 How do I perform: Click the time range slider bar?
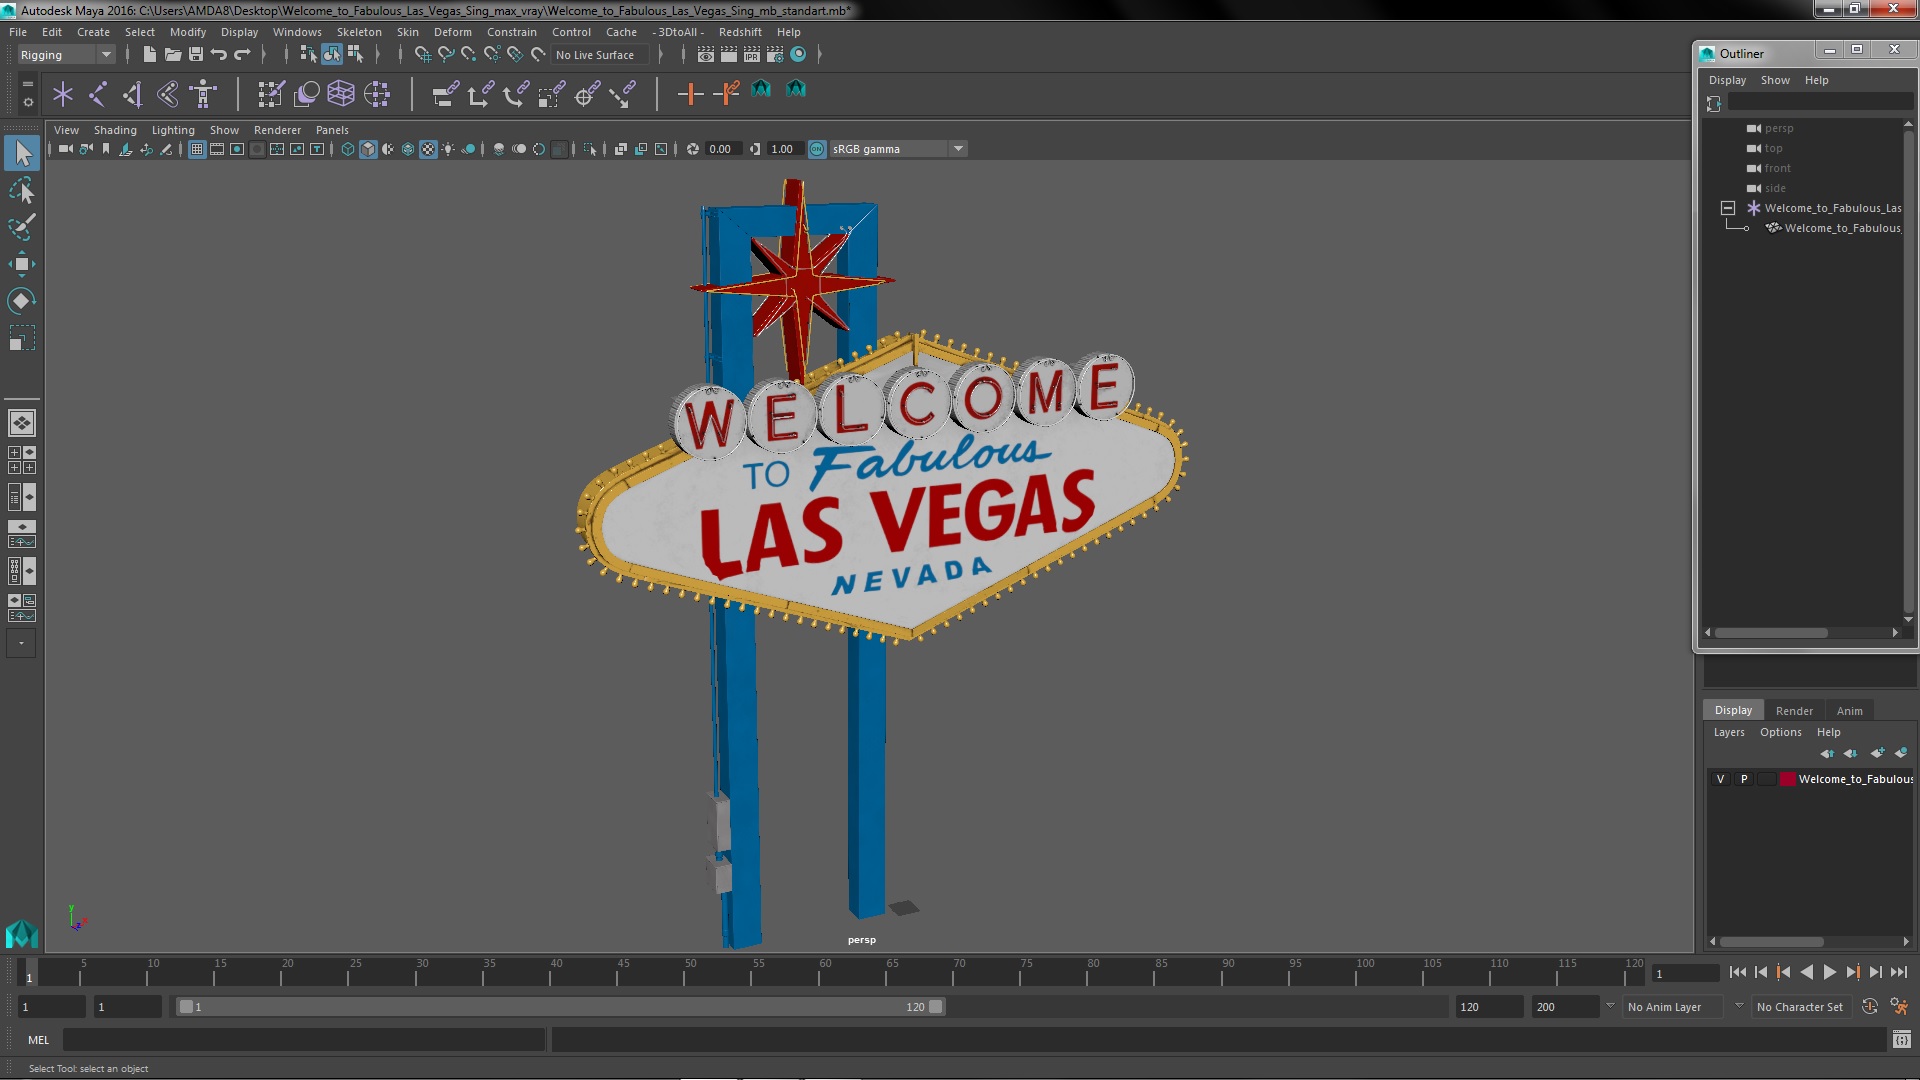(x=560, y=1007)
